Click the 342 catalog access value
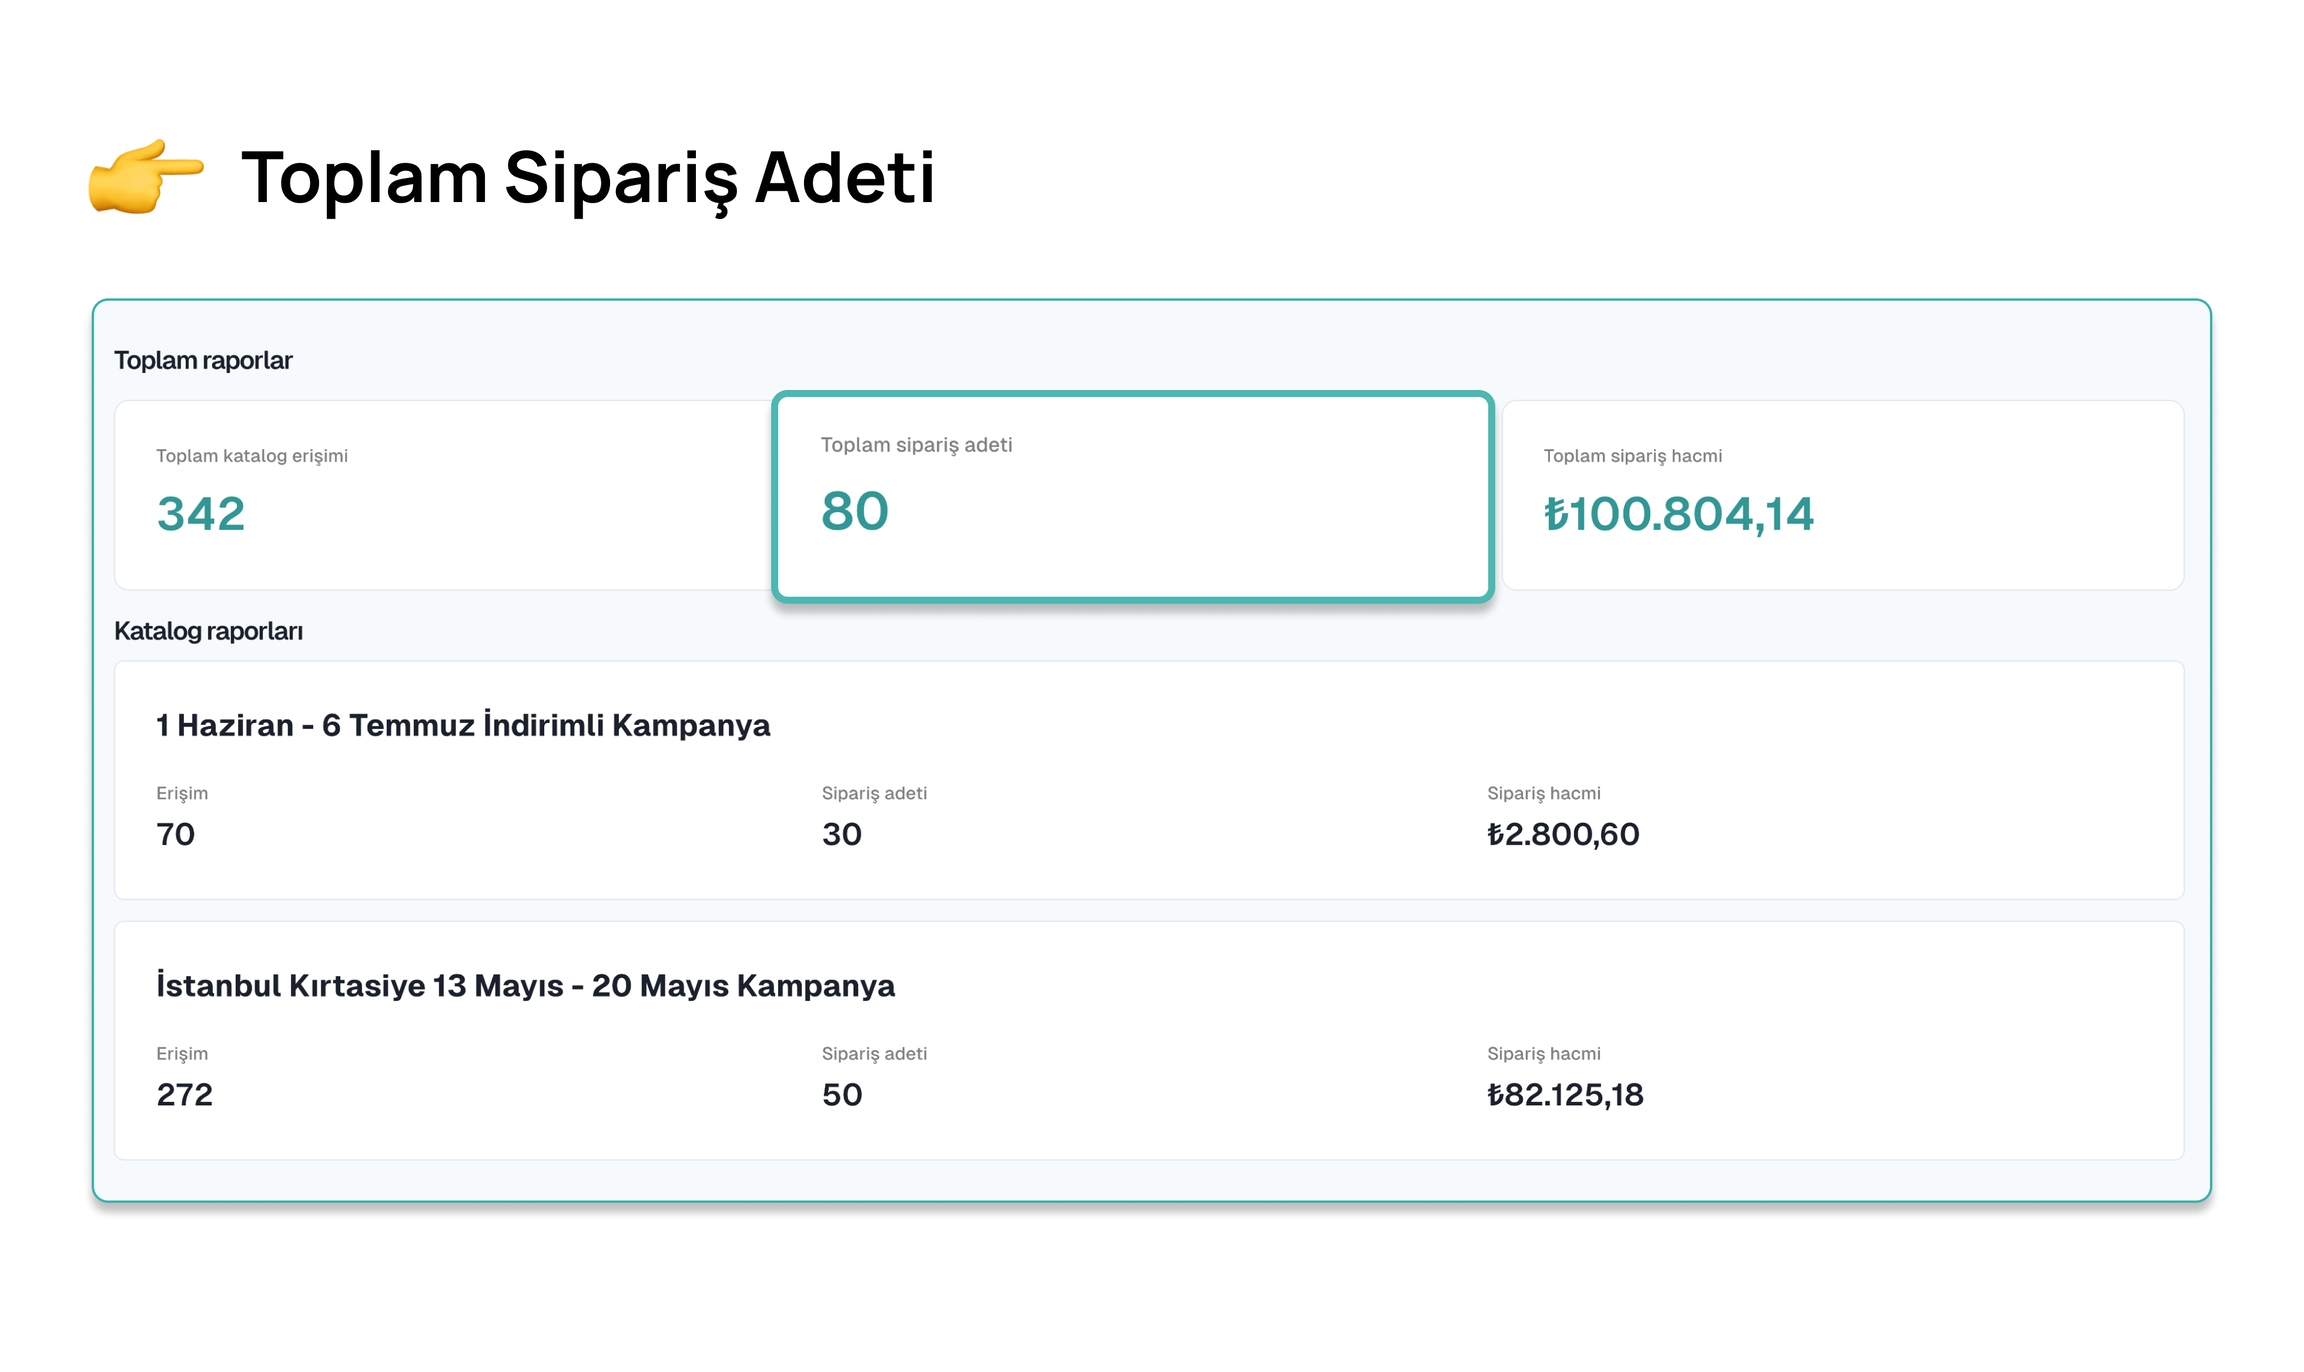2304x1372 pixels. [x=201, y=514]
